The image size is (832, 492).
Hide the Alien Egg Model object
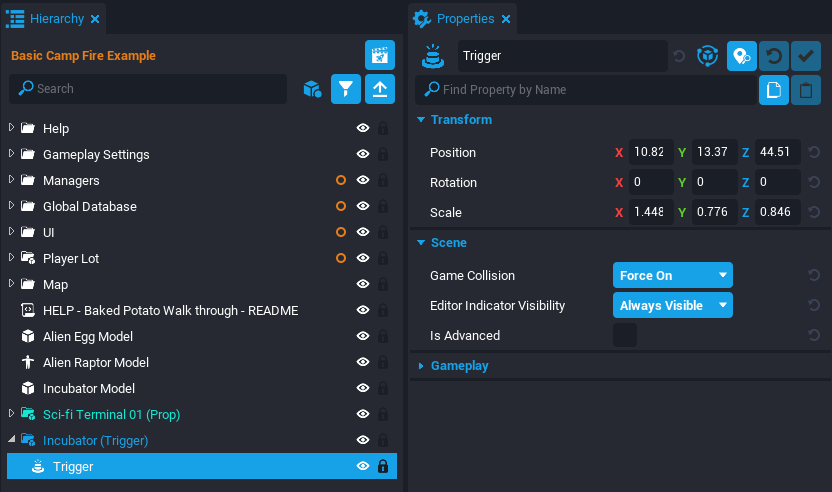pyautogui.click(x=364, y=337)
